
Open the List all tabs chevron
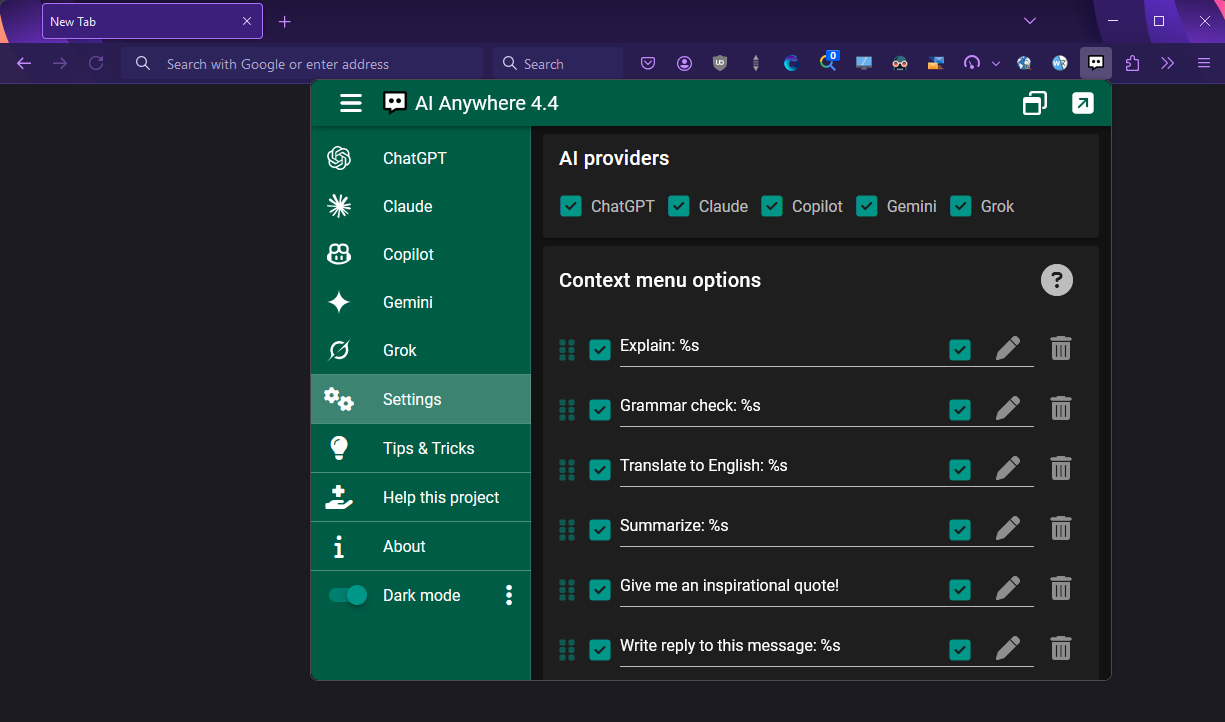pos(1030,20)
